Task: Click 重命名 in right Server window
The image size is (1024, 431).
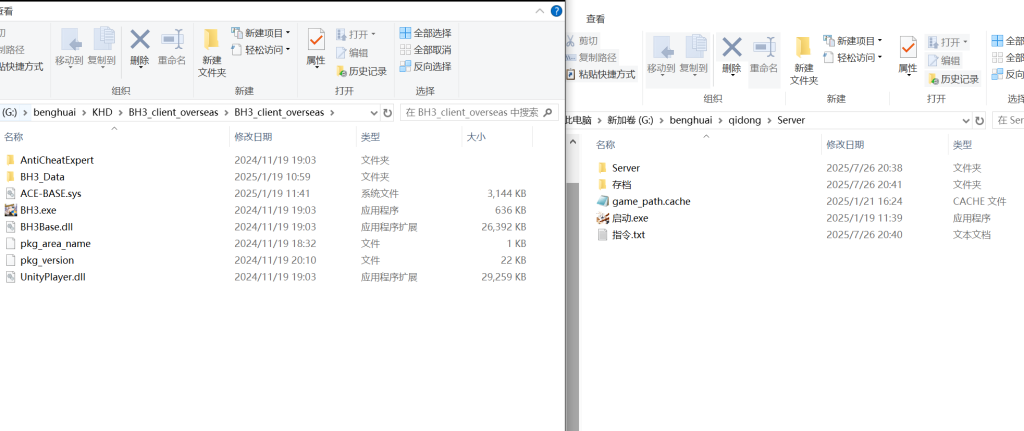Action: pyautogui.click(x=764, y=55)
